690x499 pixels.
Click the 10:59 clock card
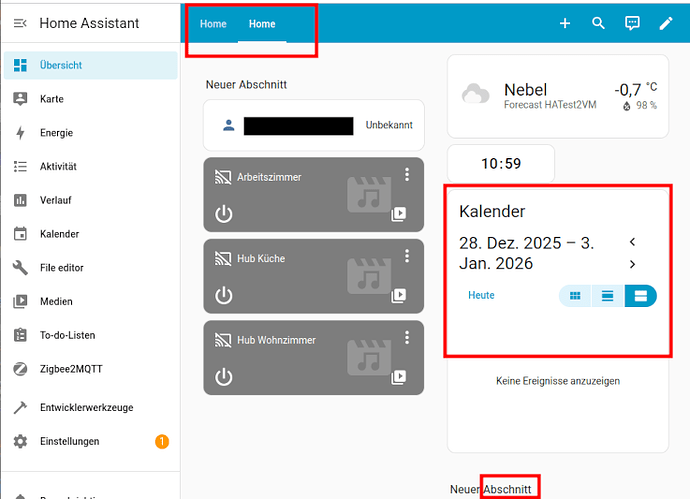click(x=501, y=163)
